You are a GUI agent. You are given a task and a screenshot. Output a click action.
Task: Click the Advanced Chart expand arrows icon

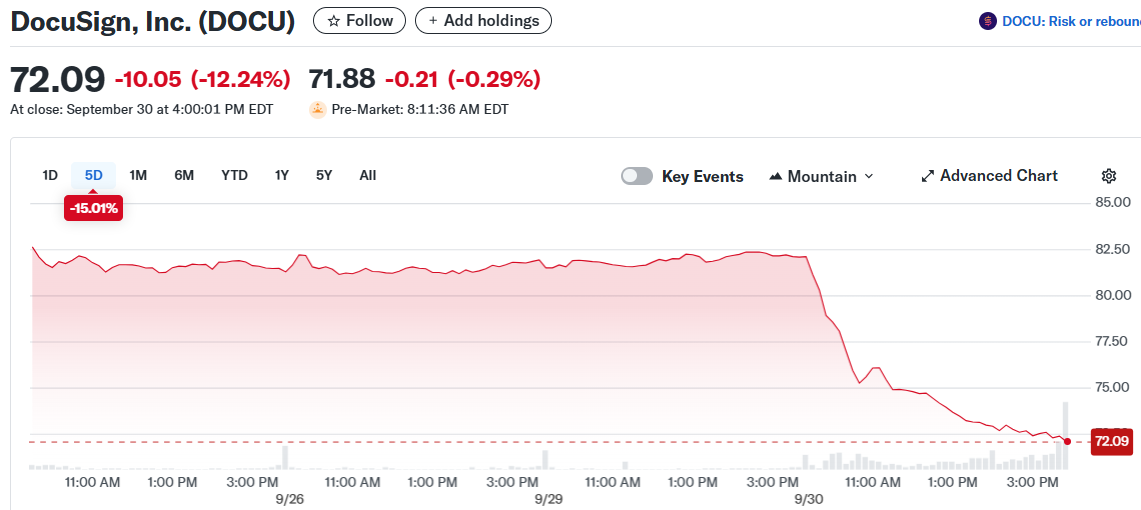(x=927, y=176)
